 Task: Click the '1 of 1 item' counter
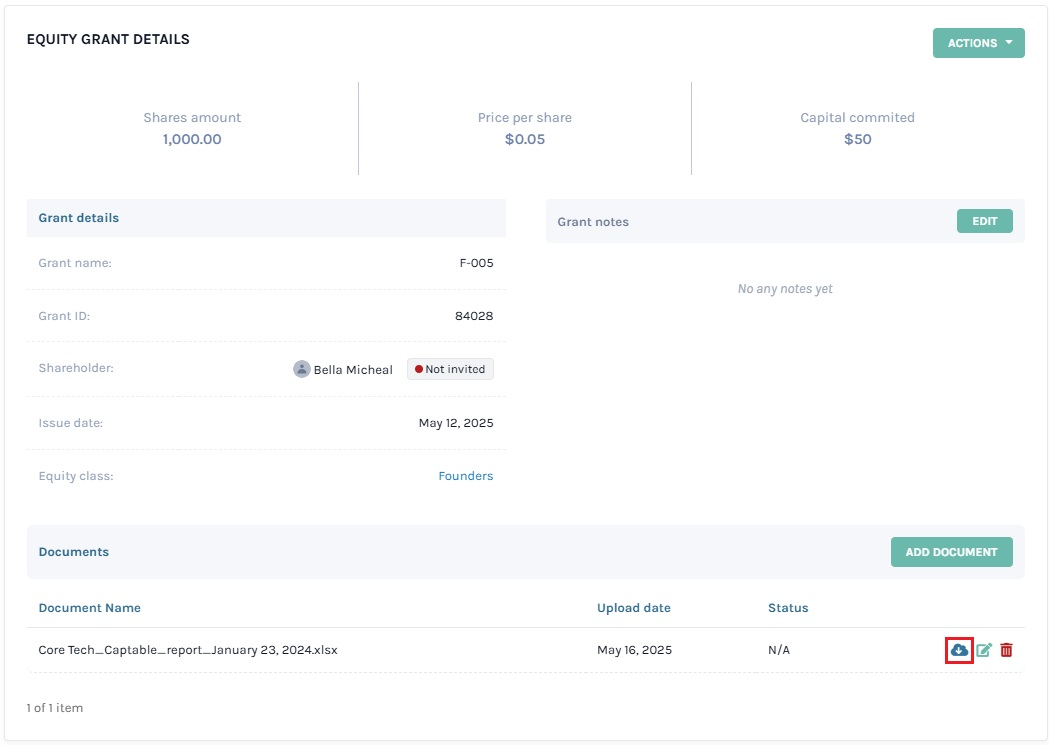tap(55, 708)
